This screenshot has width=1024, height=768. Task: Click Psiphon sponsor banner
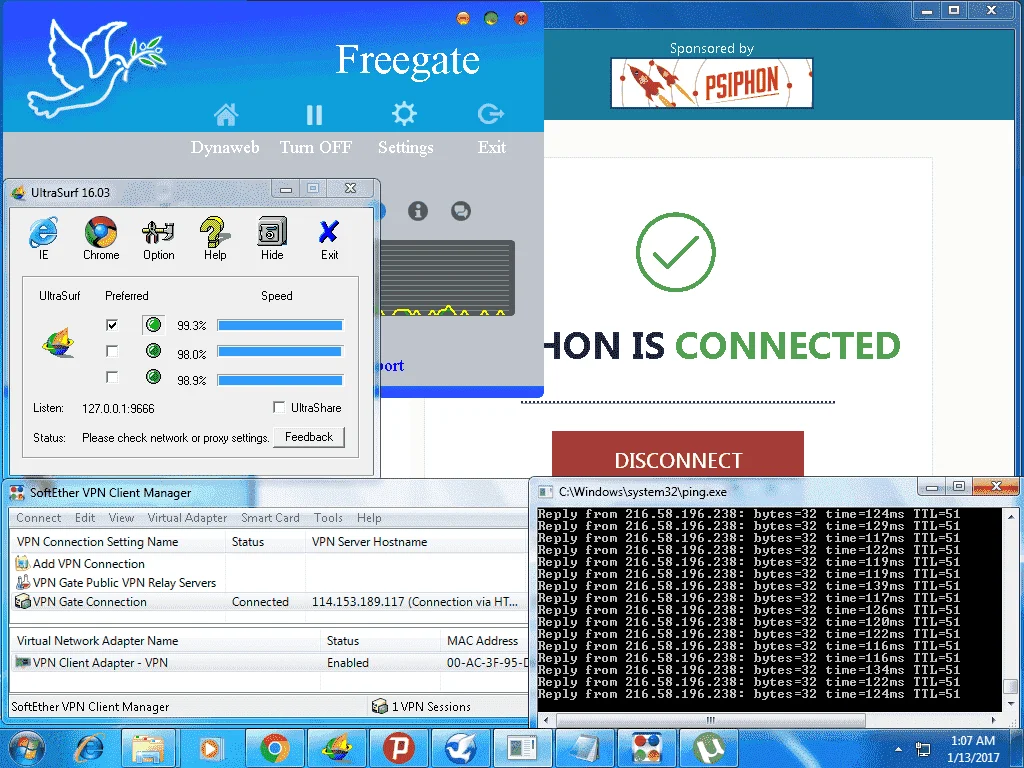point(711,83)
